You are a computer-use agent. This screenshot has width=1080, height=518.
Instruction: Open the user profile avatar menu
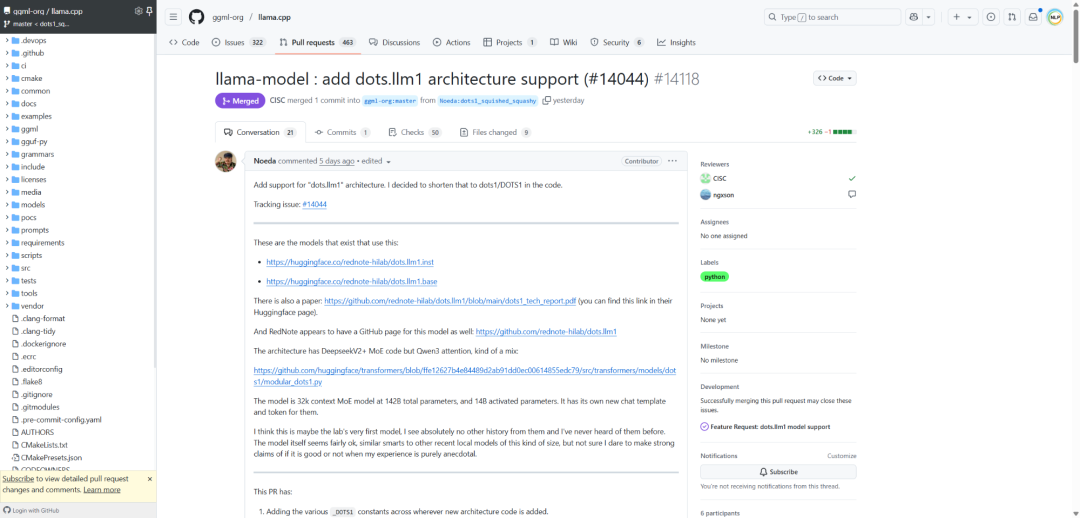(x=1055, y=17)
